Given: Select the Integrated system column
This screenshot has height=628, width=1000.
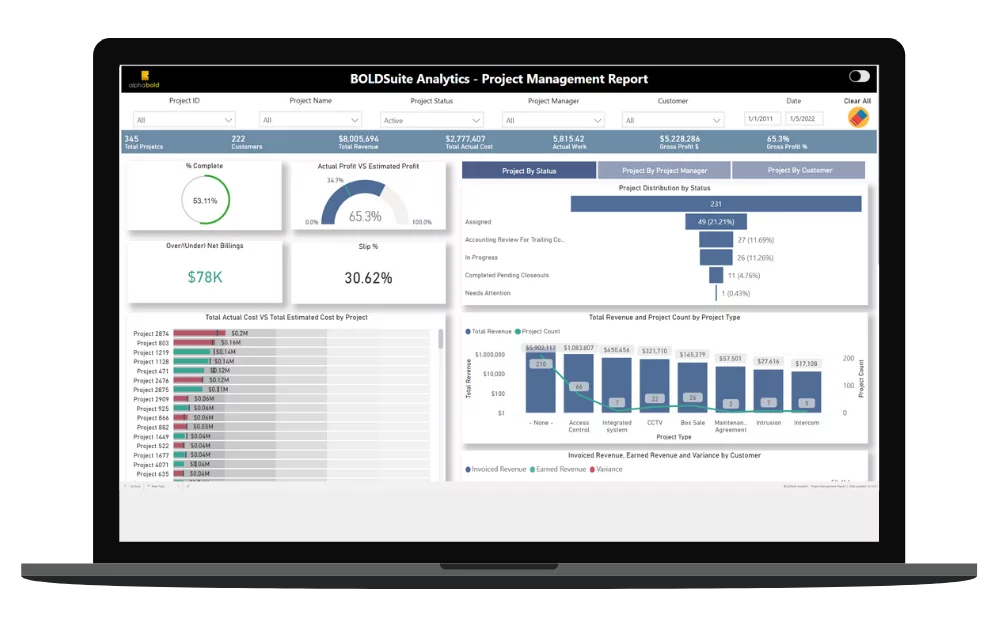Looking at the screenshot, I should pos(617,385).
